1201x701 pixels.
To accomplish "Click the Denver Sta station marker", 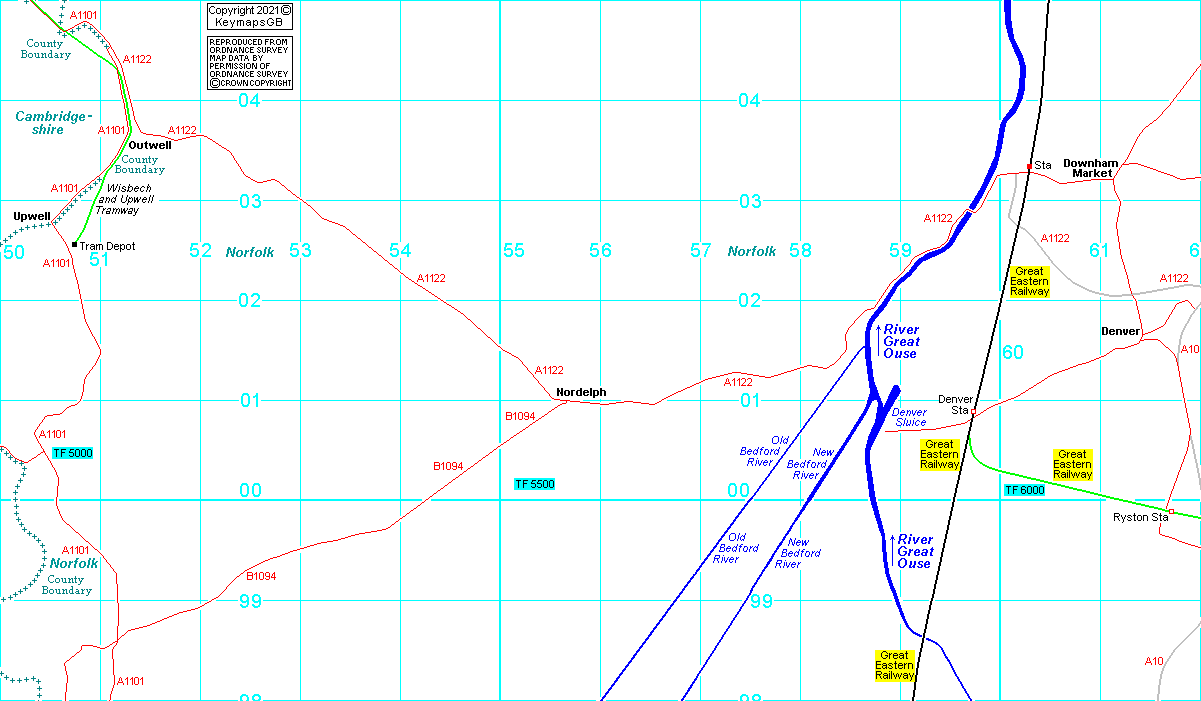I will click(974, 411).
